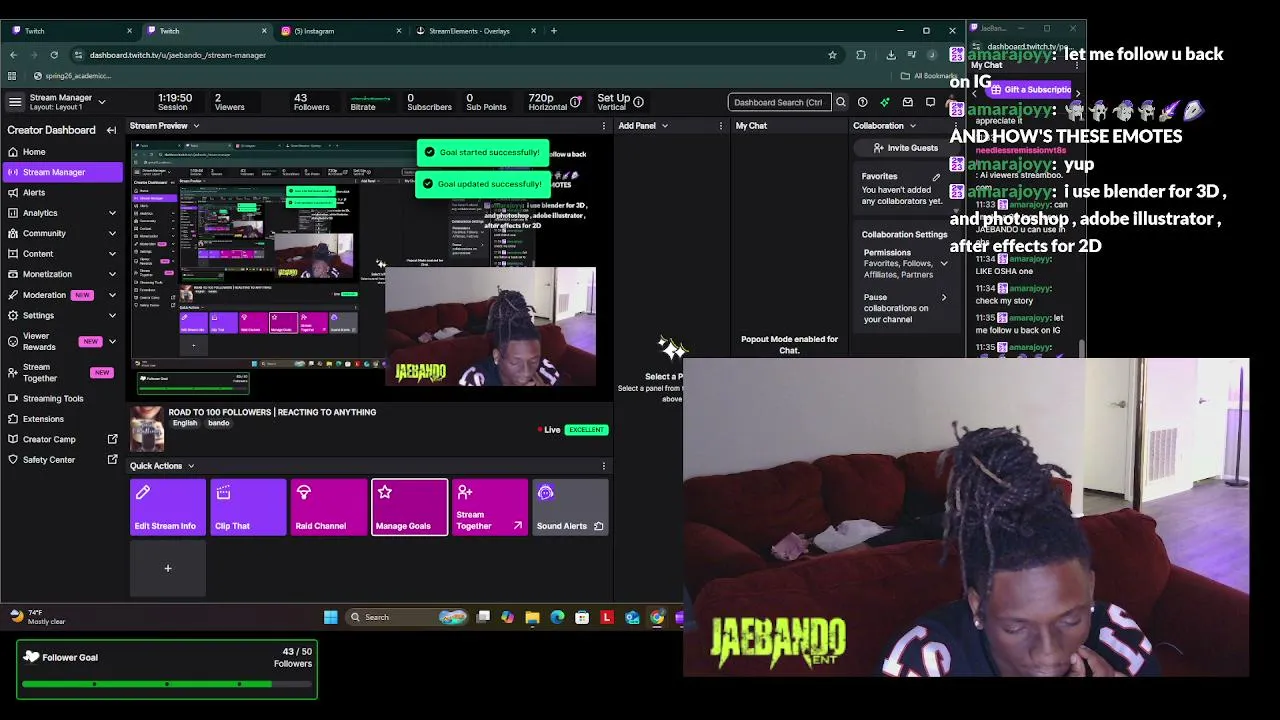Open Creator Camp external link
Viewport: 1280px width, 720px height.
coord(112,439)
